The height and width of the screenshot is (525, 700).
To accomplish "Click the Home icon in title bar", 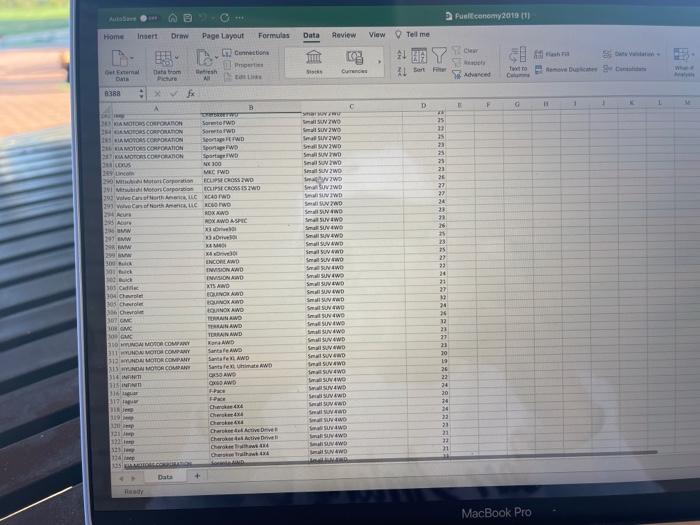I will (173, 18).
